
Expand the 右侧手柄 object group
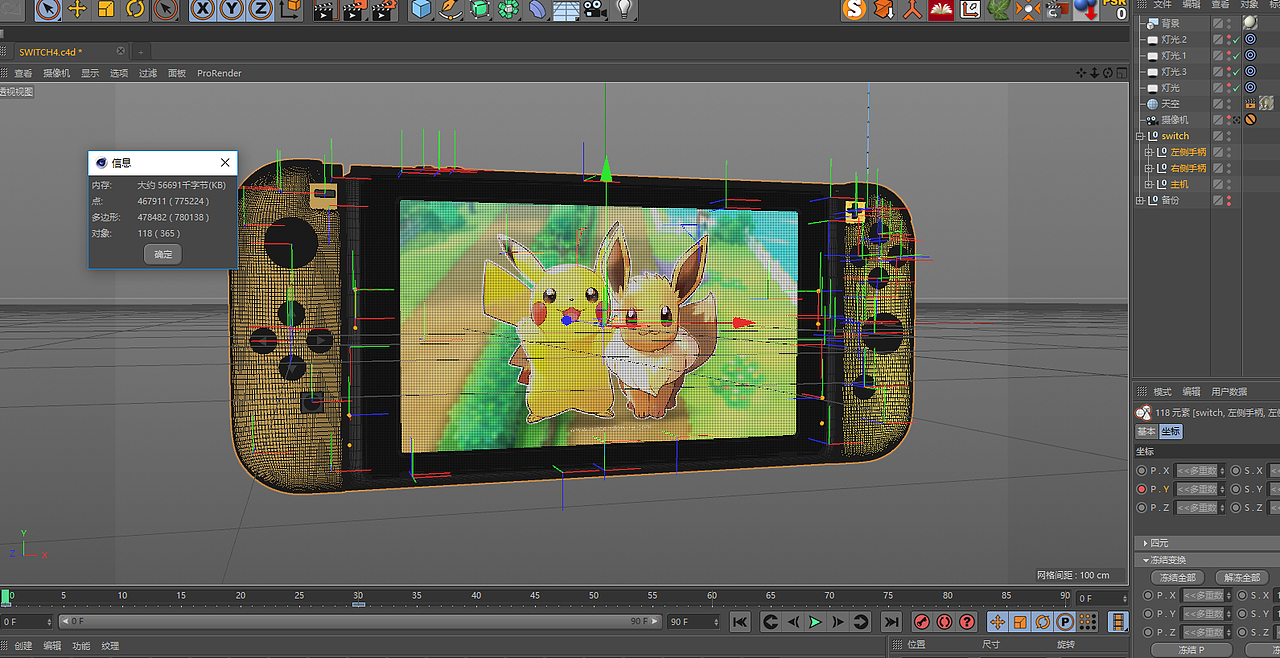tap(1149, 168)
